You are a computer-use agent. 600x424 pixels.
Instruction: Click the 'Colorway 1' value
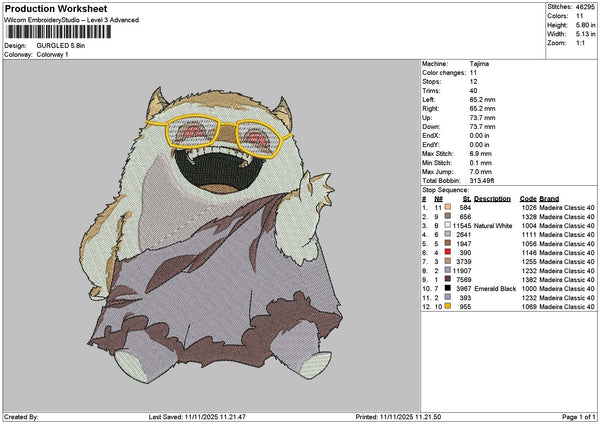click(x=52, y=55)
